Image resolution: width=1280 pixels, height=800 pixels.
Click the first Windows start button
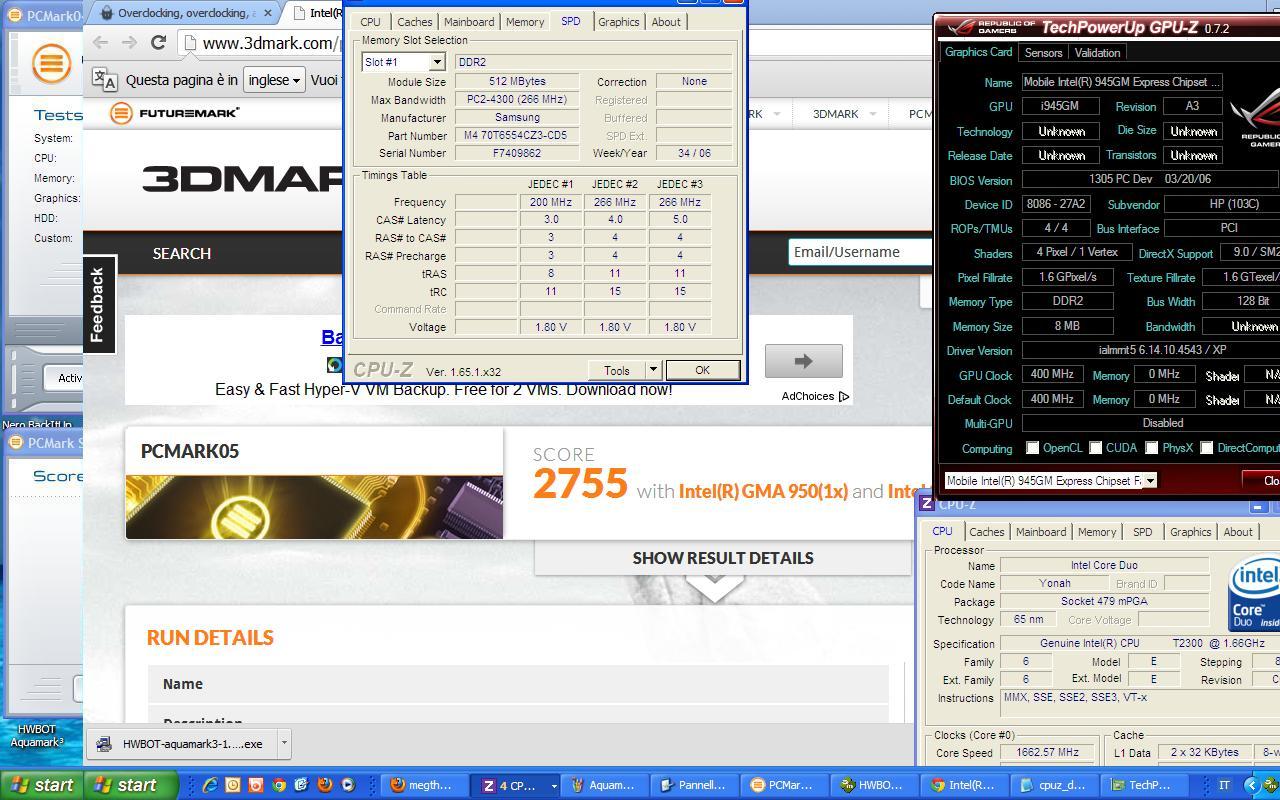click(41, 785)
